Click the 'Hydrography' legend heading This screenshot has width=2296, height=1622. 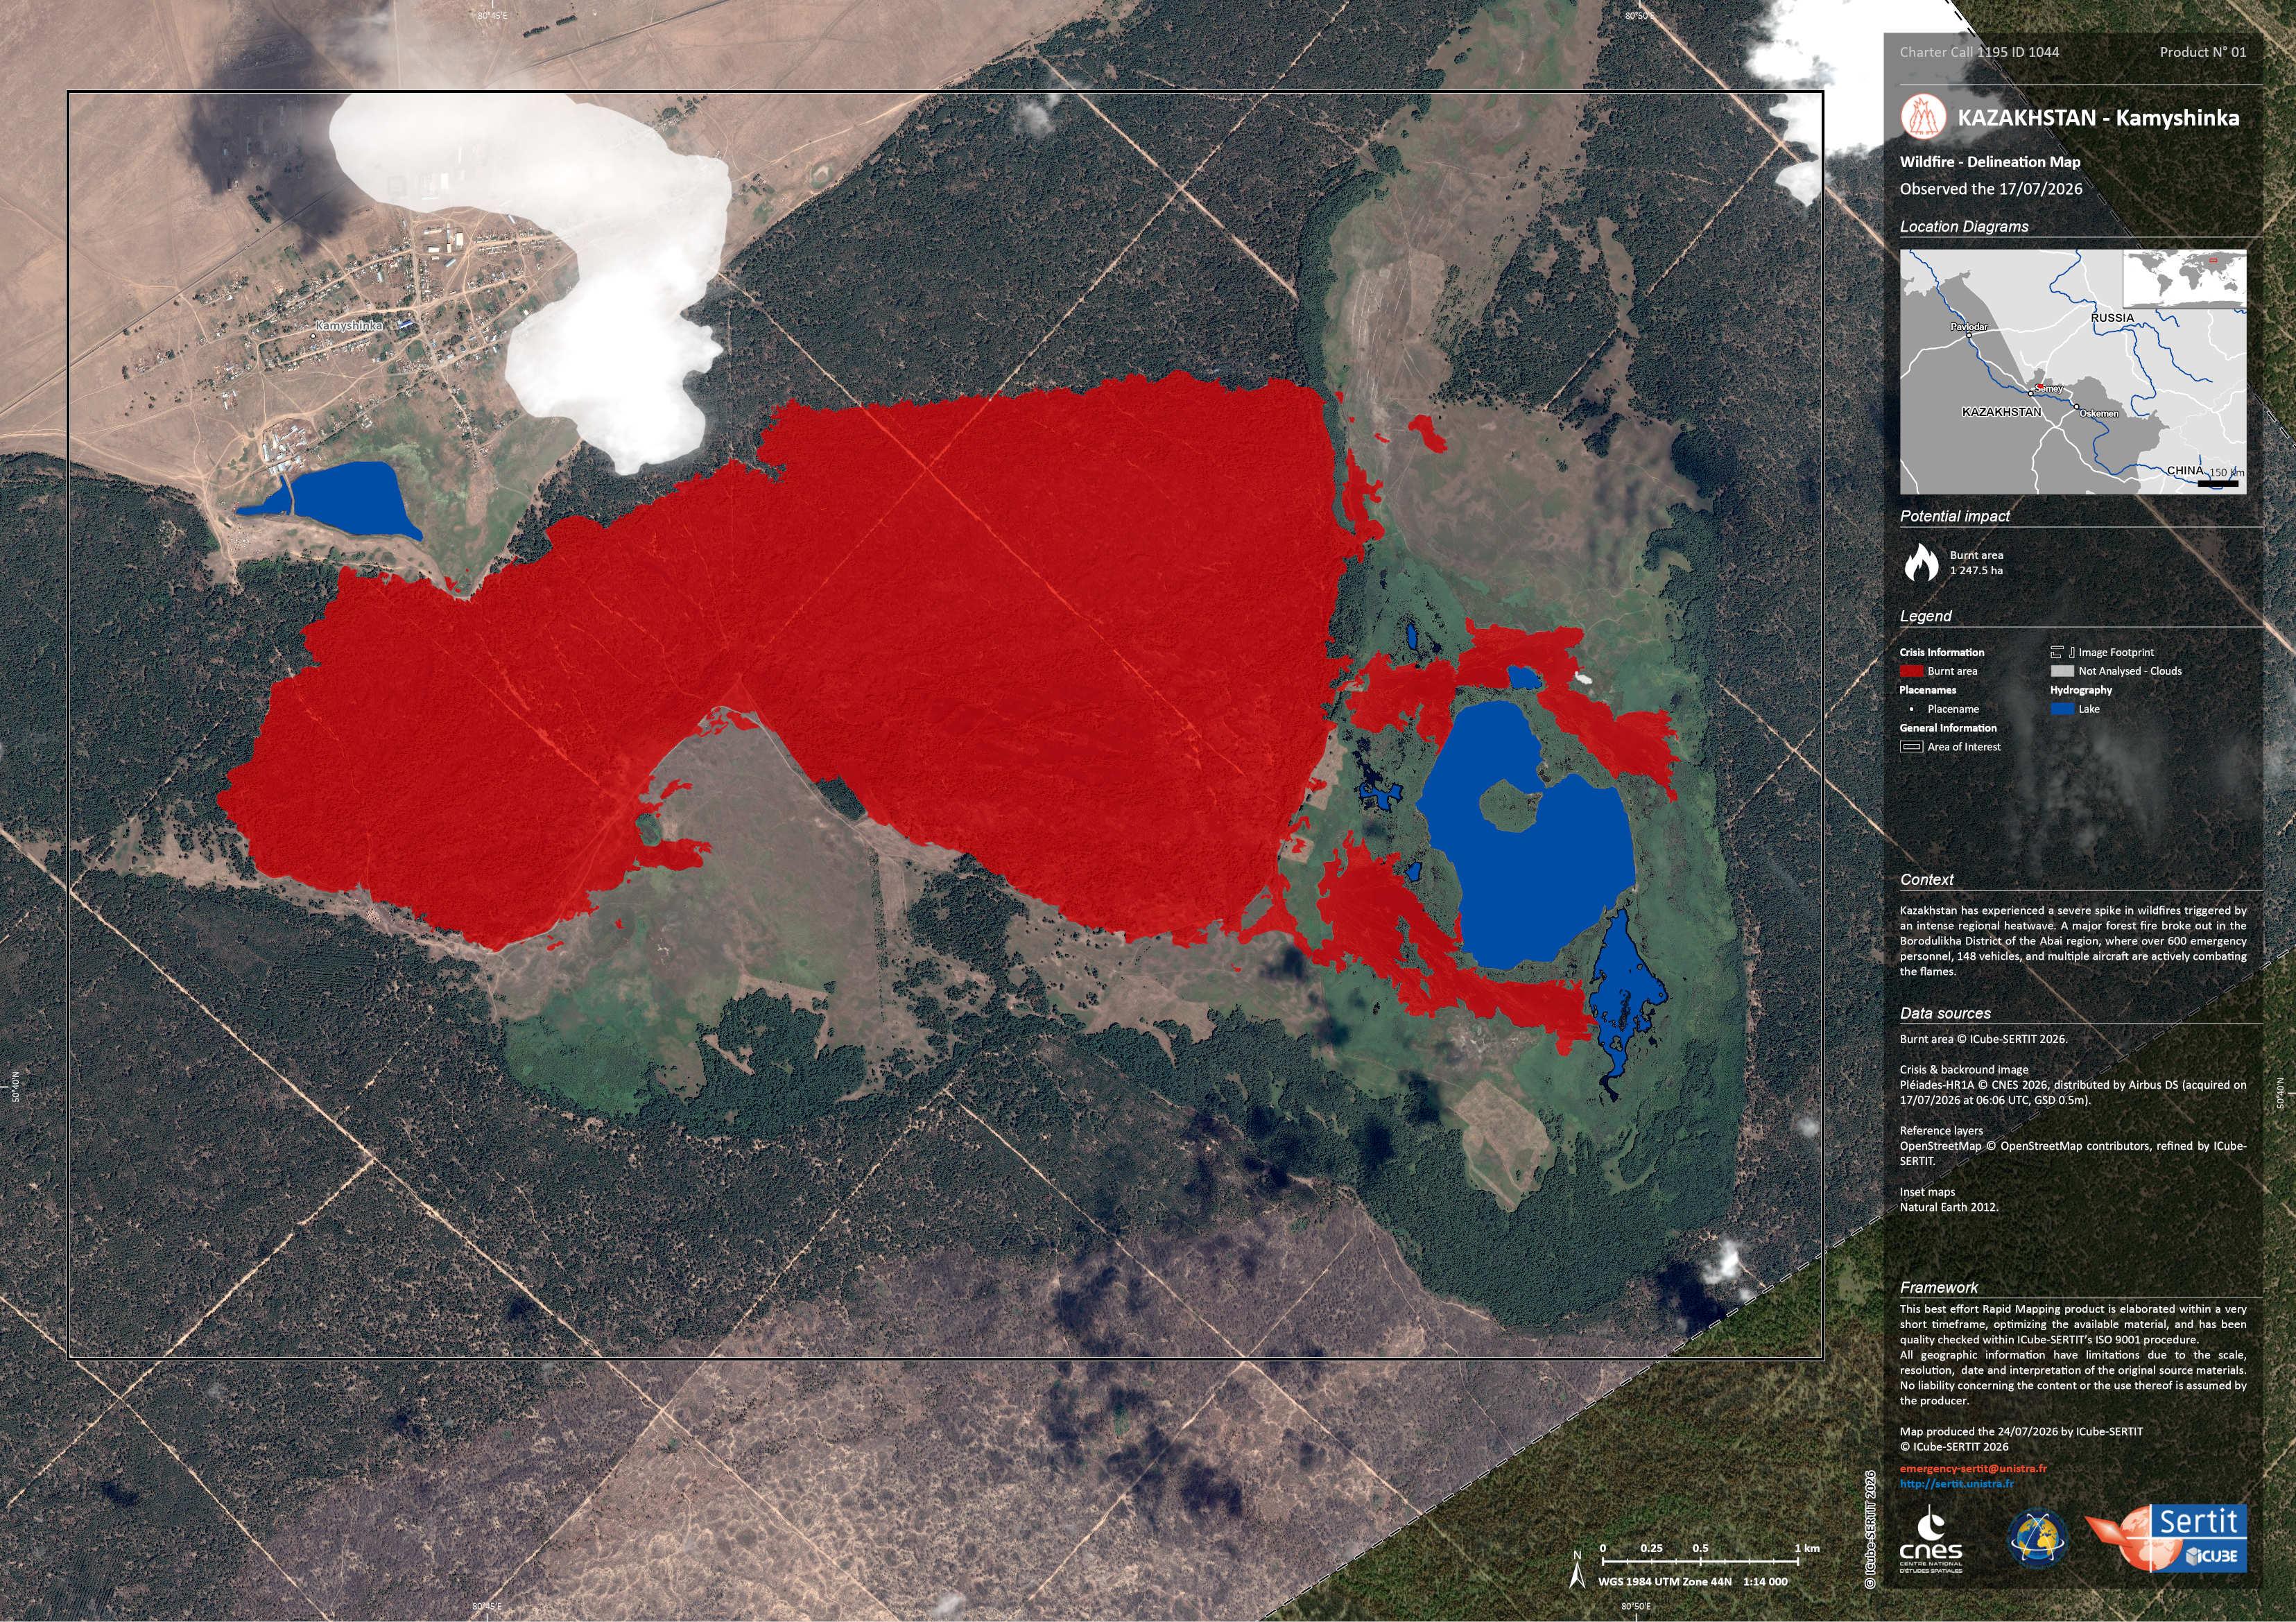point(2081,690)
